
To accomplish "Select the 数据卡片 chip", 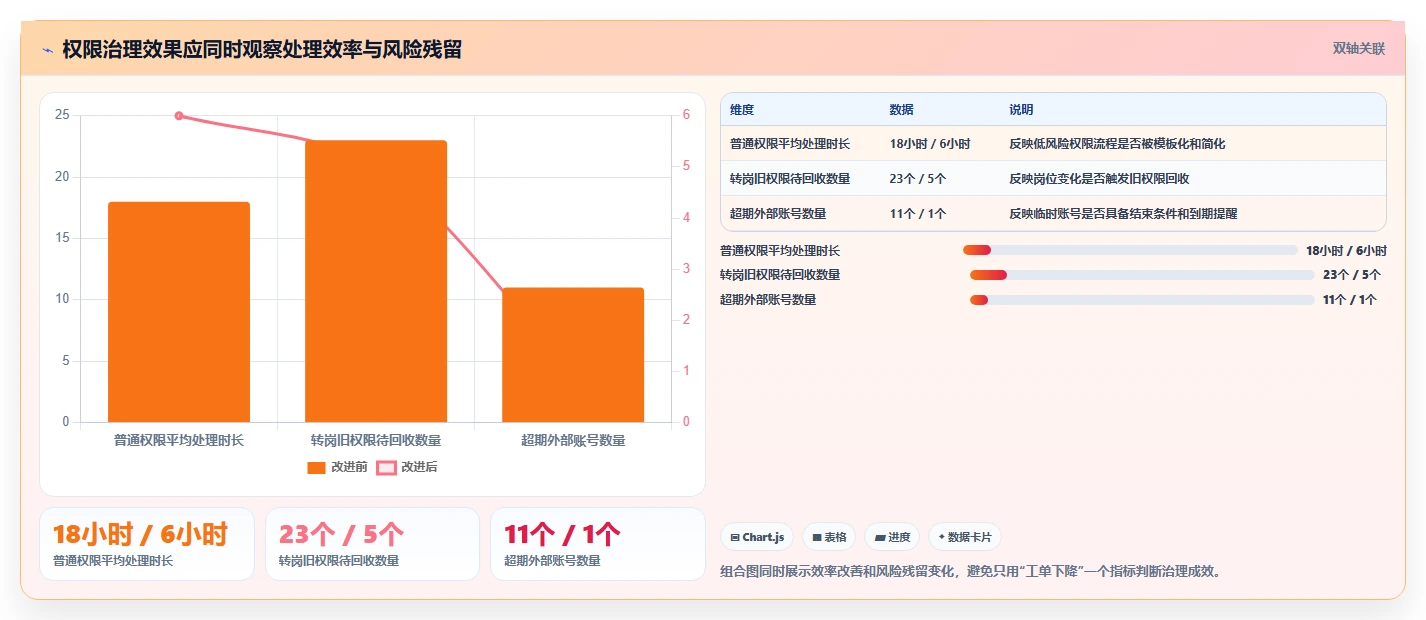I will [964, 537].
